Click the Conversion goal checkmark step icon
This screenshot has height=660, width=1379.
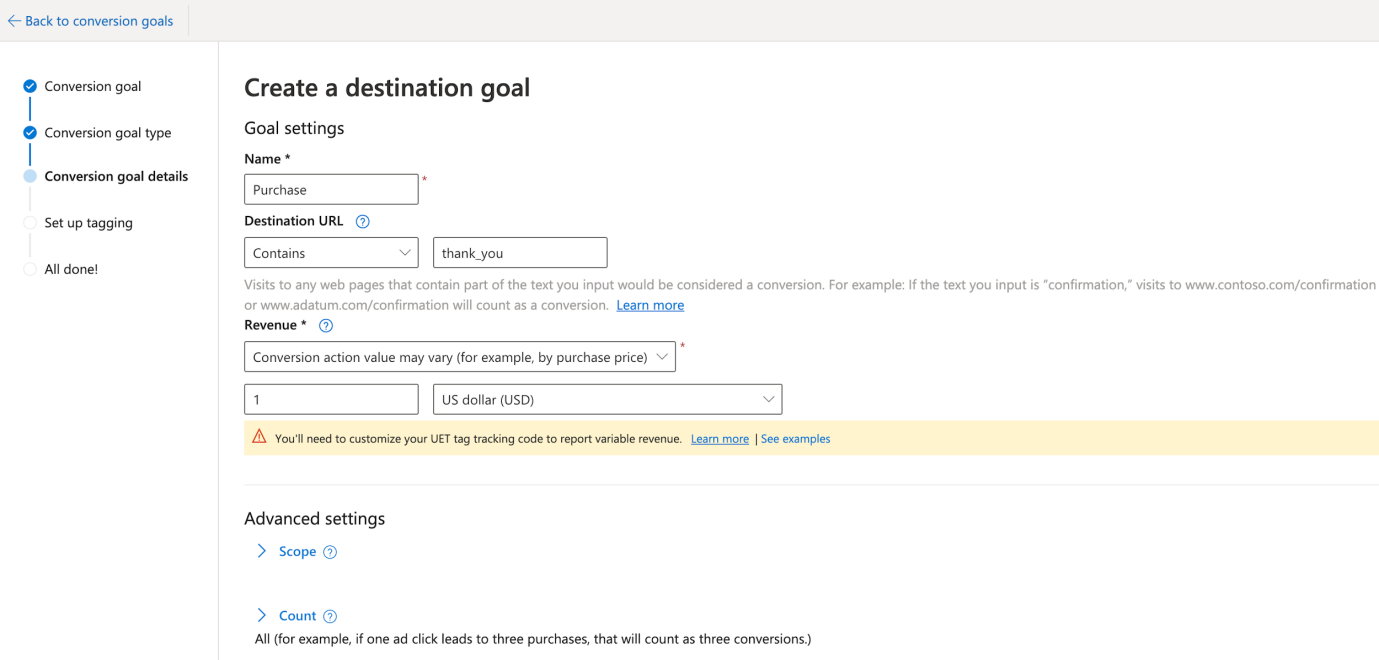click(x=30, y=86)
